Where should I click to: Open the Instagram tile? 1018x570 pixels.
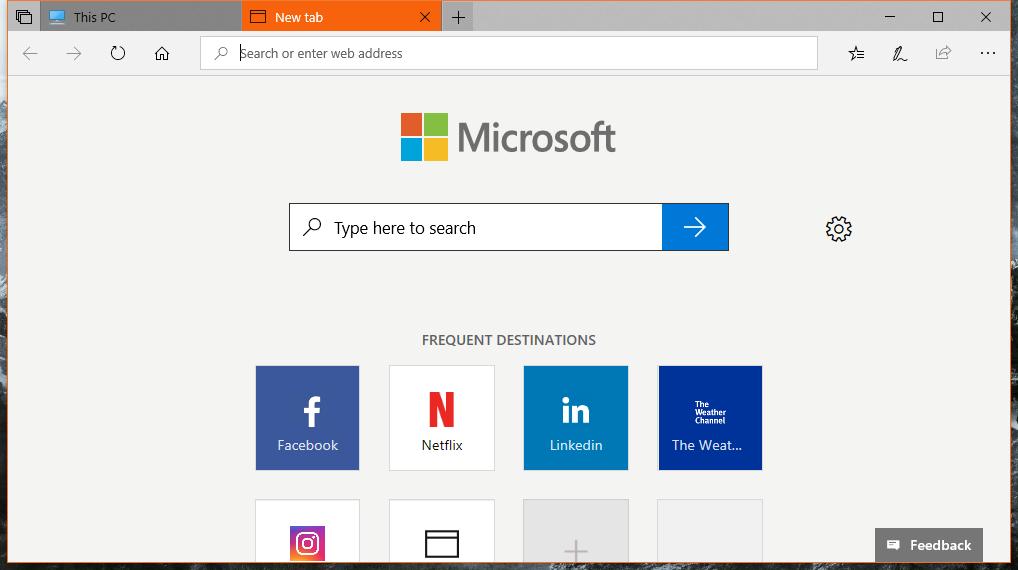click(x=307, y=530)
